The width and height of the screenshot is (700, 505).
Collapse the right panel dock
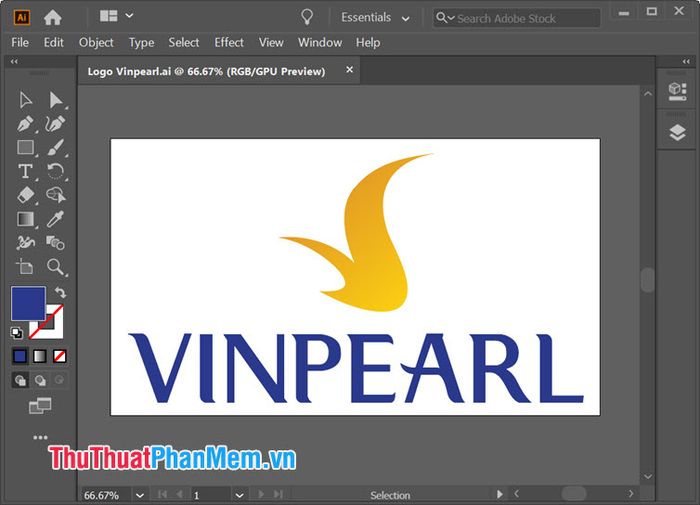(686, 62)
